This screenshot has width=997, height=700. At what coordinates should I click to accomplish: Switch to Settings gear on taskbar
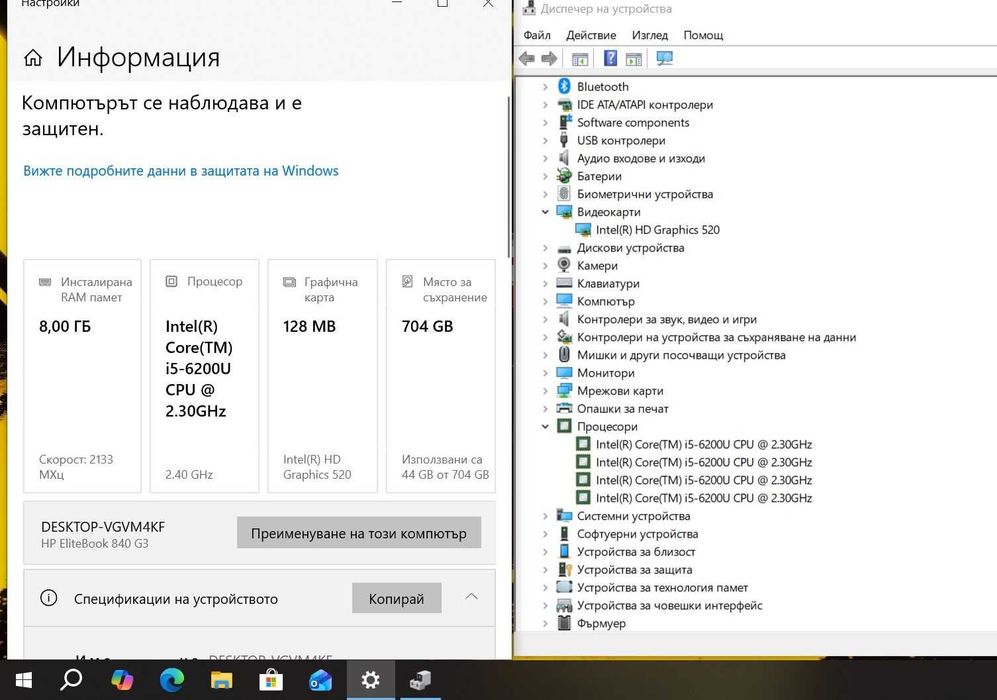pos(371,680)
